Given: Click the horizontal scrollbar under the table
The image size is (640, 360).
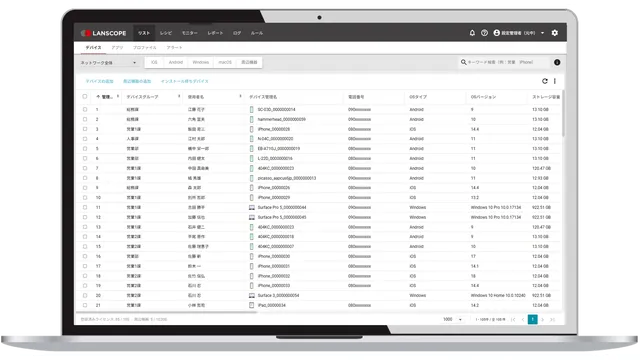Looking at the screenshot, I should (x=167, y=312).
